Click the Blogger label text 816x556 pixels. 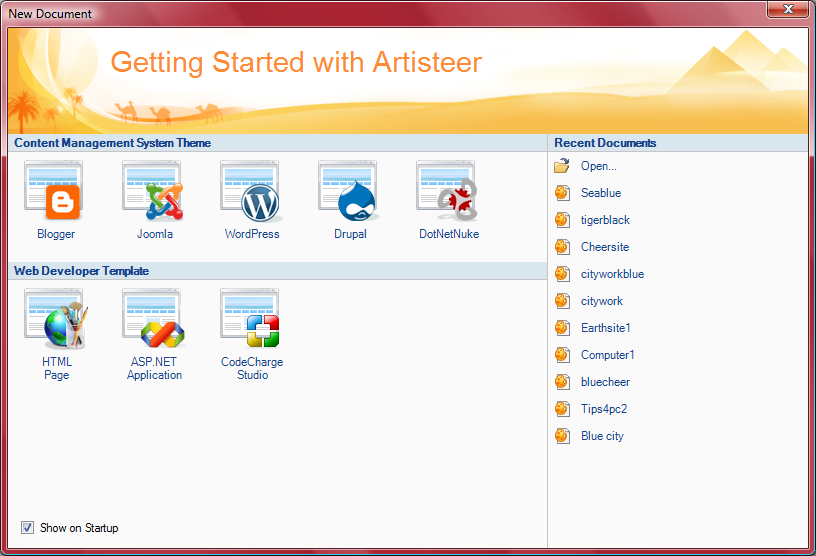[56, 234]
